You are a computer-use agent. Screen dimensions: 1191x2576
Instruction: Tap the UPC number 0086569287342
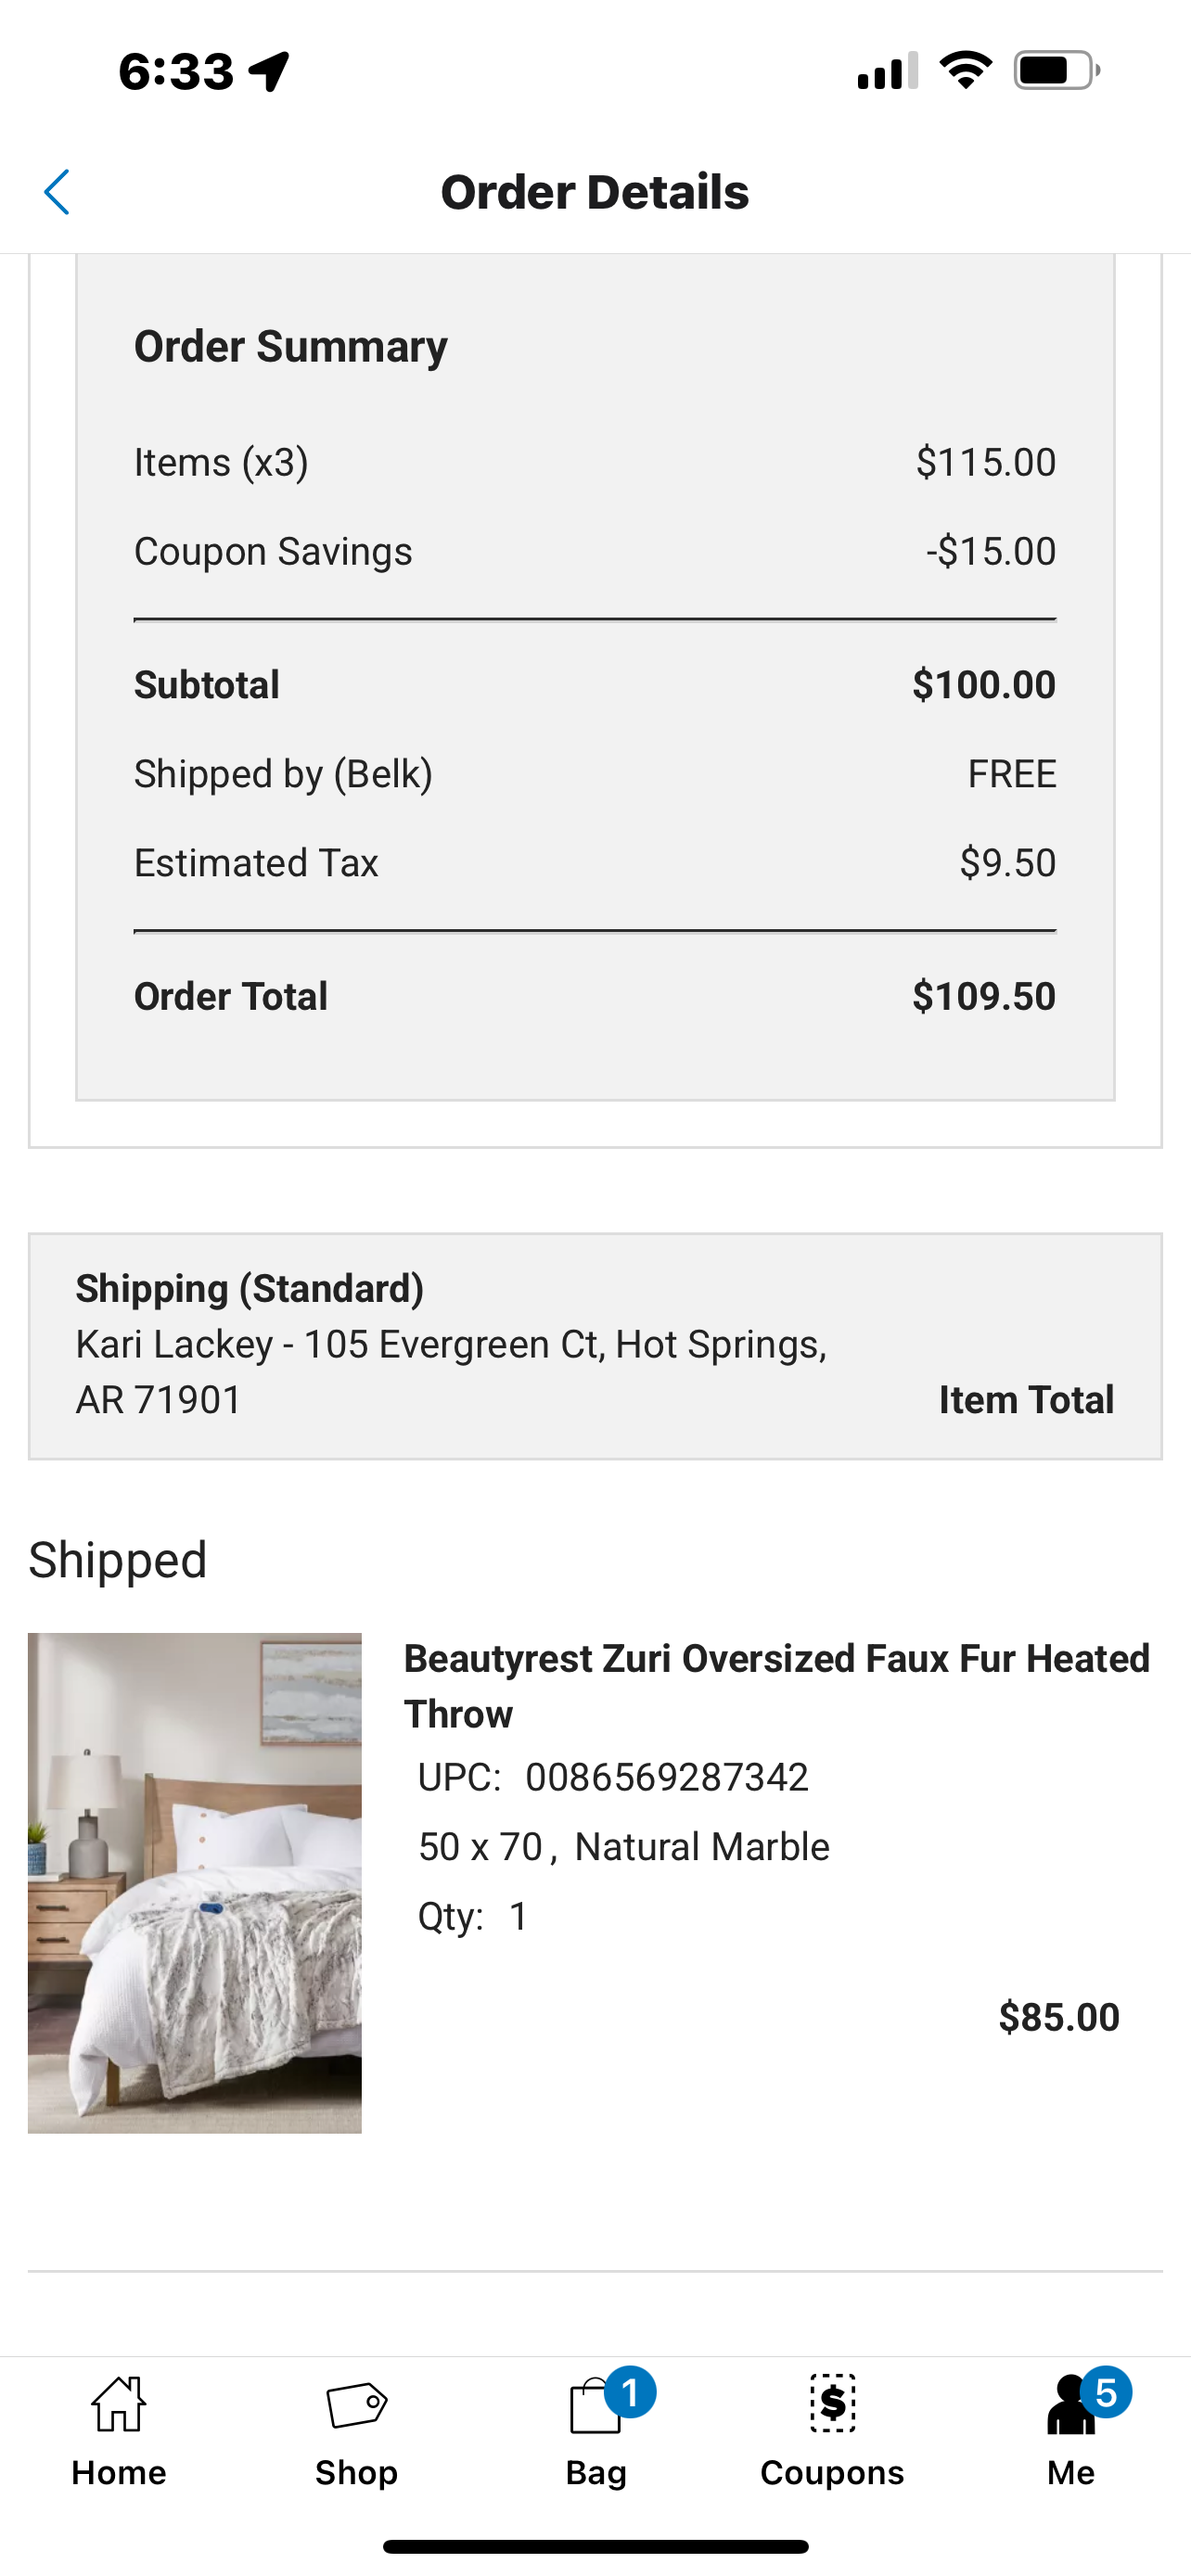667,1777
